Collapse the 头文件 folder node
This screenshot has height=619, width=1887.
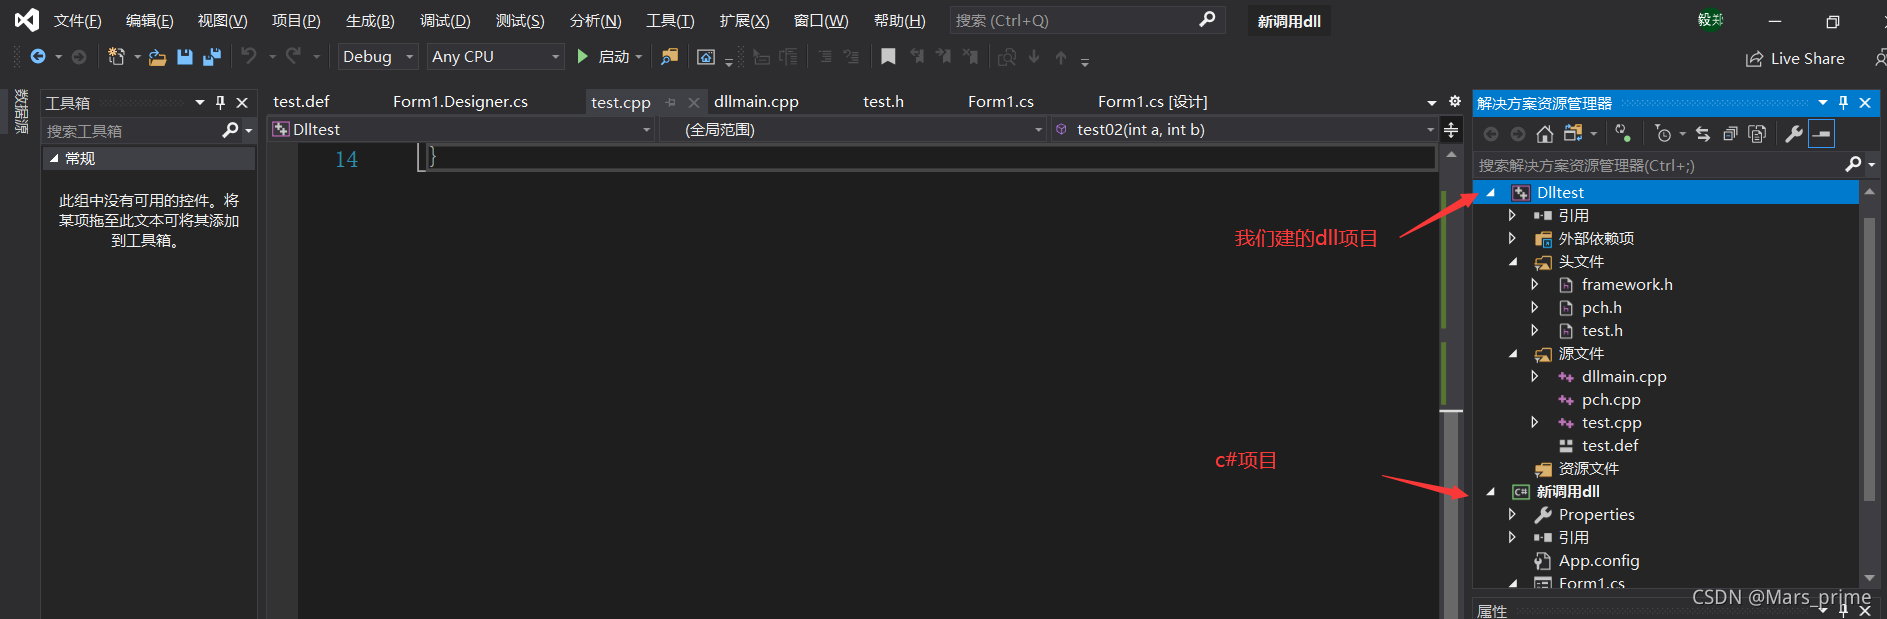point(1513,262)
